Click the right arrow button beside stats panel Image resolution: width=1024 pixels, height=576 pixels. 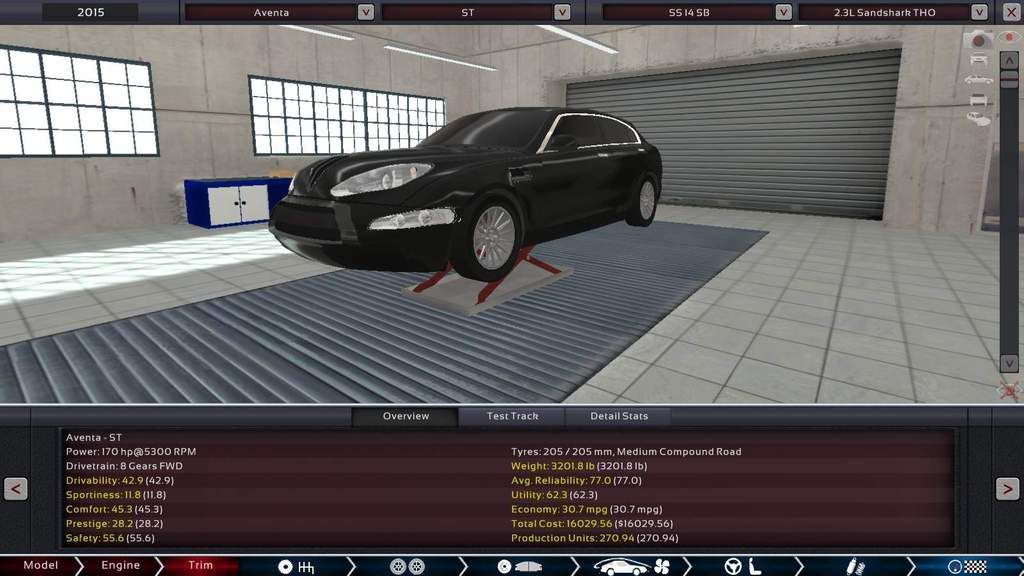(1007, 488)
